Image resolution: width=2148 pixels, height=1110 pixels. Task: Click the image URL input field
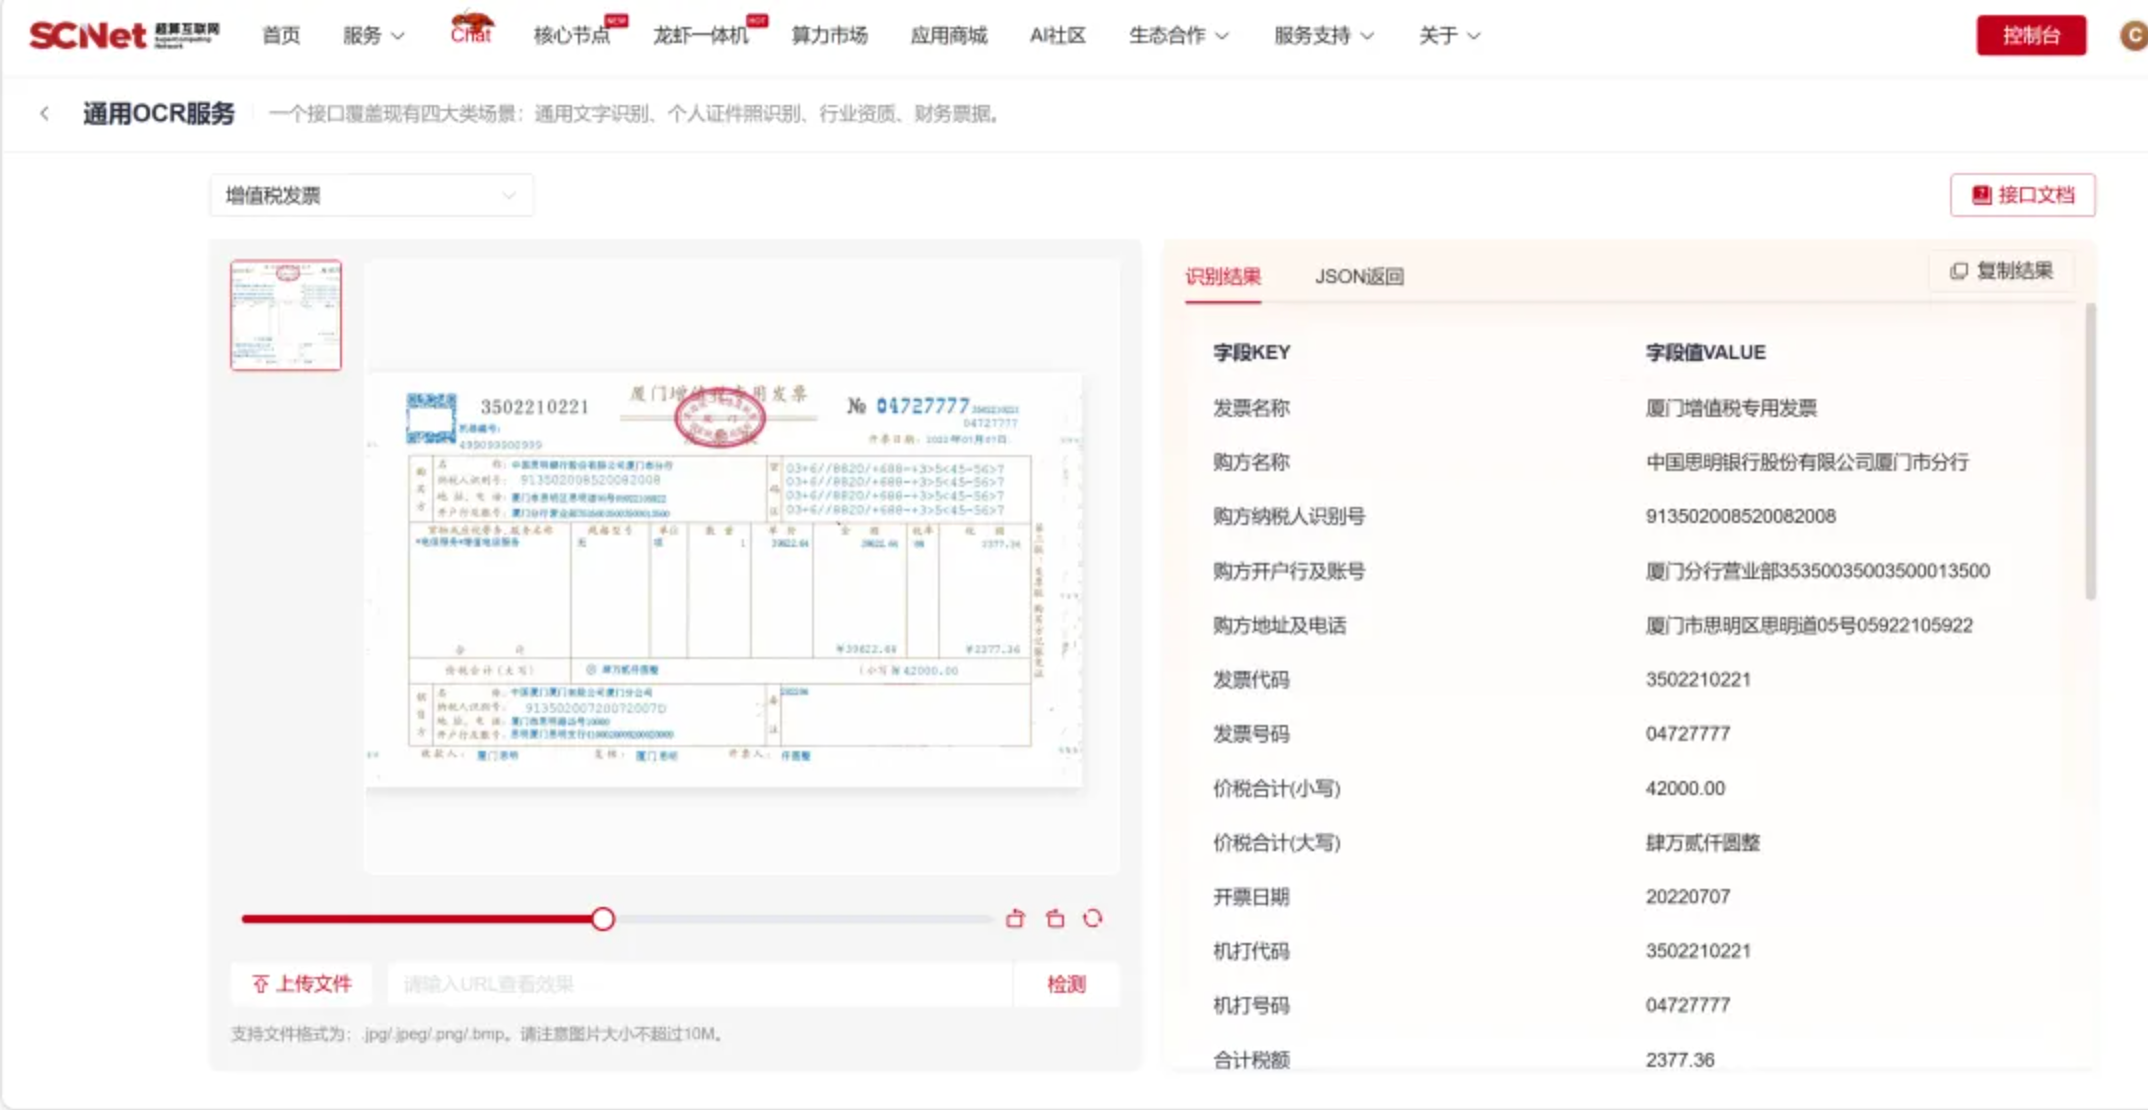(700, 984)
